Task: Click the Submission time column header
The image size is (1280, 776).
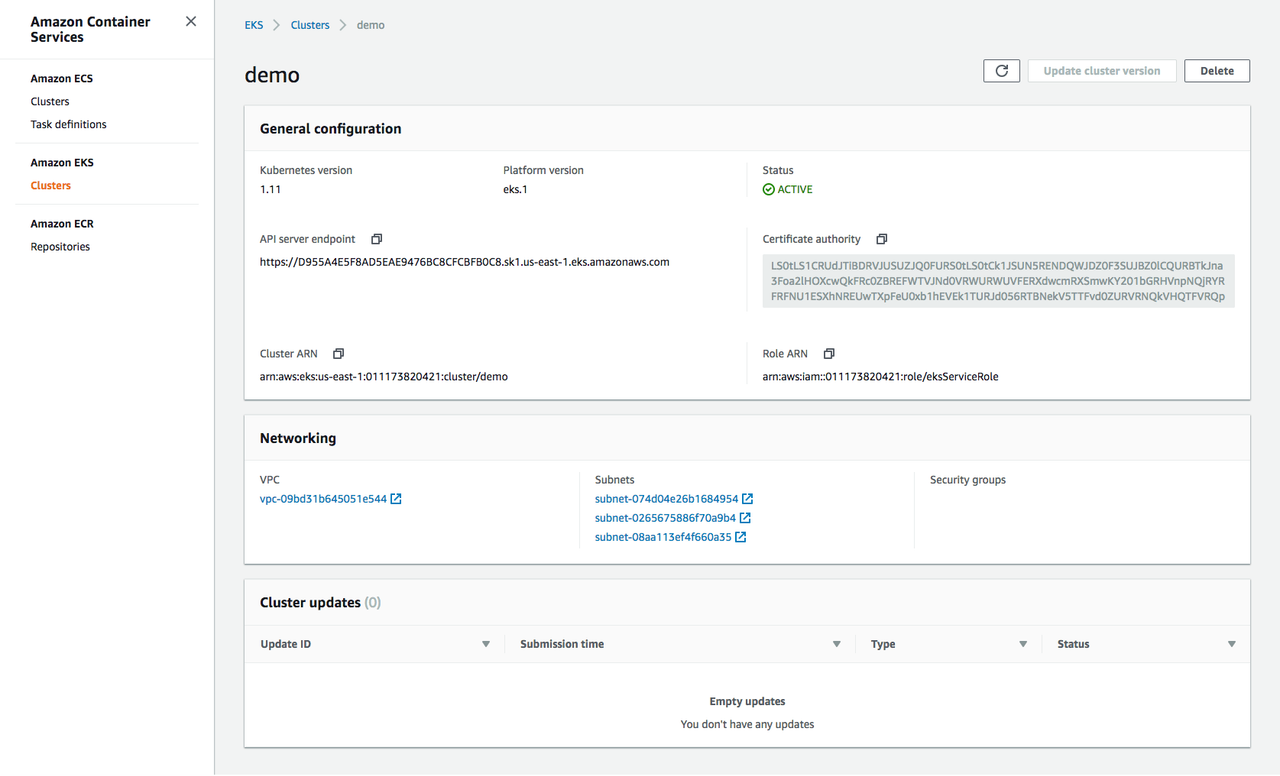Action: point(562,644)
